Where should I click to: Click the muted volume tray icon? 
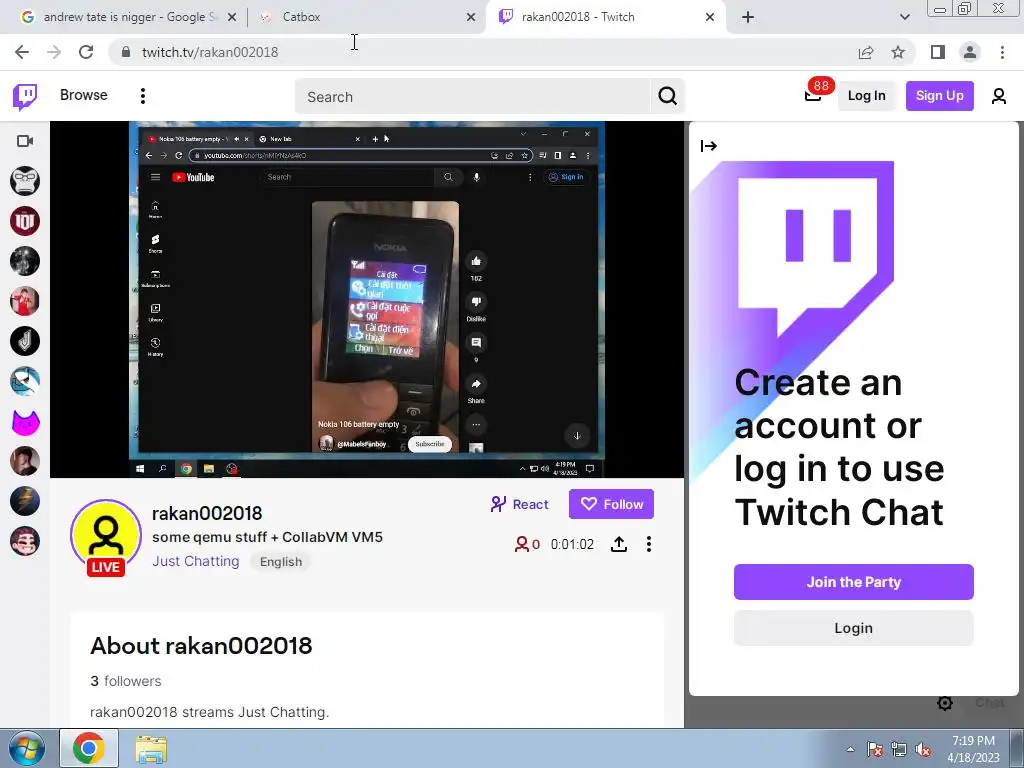[923, 749]
